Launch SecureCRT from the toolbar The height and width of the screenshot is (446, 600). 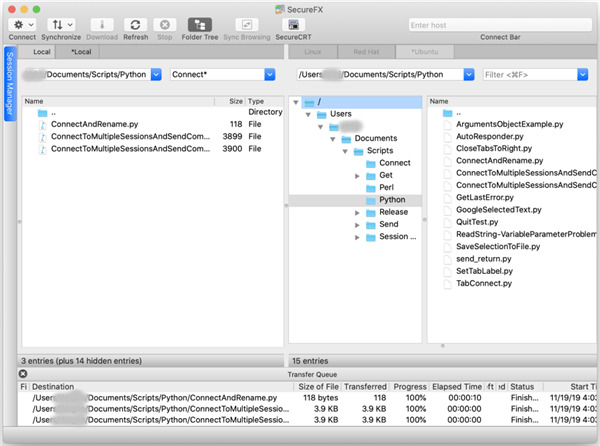point(292,24)
